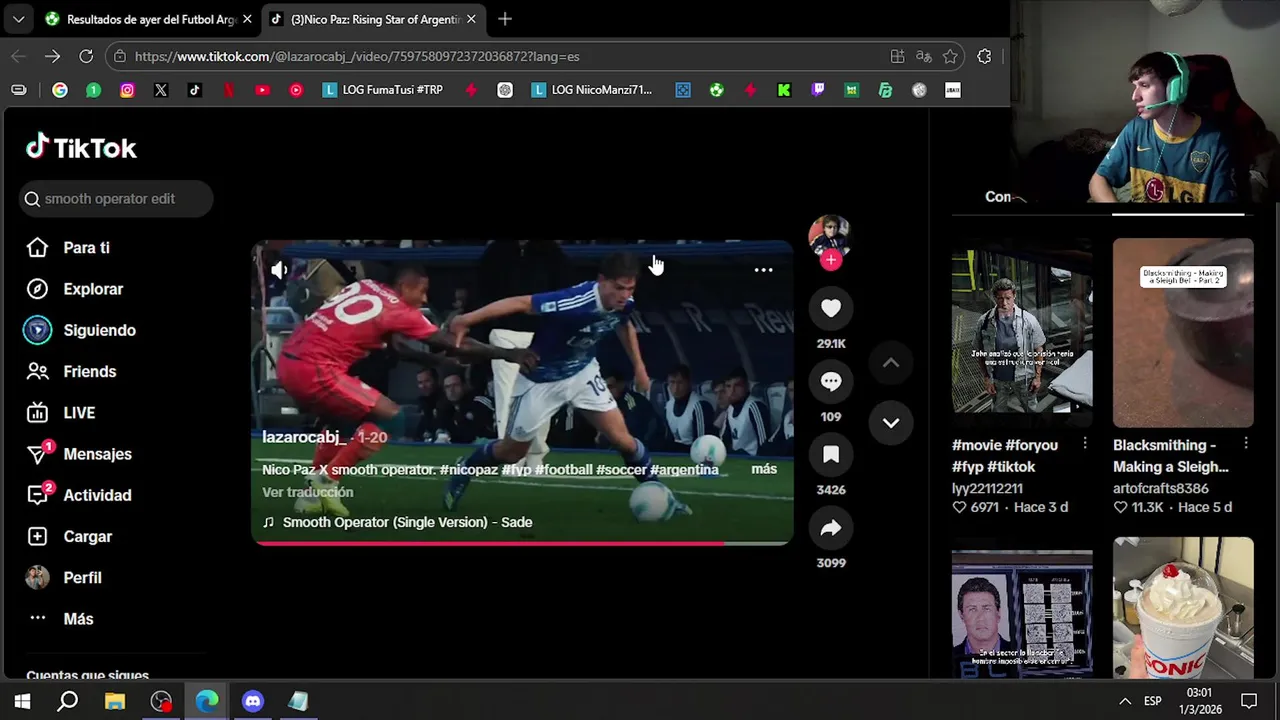Click Ver traducción under caption
Viewport: 1280px width, 720px height.
(307, 492)
